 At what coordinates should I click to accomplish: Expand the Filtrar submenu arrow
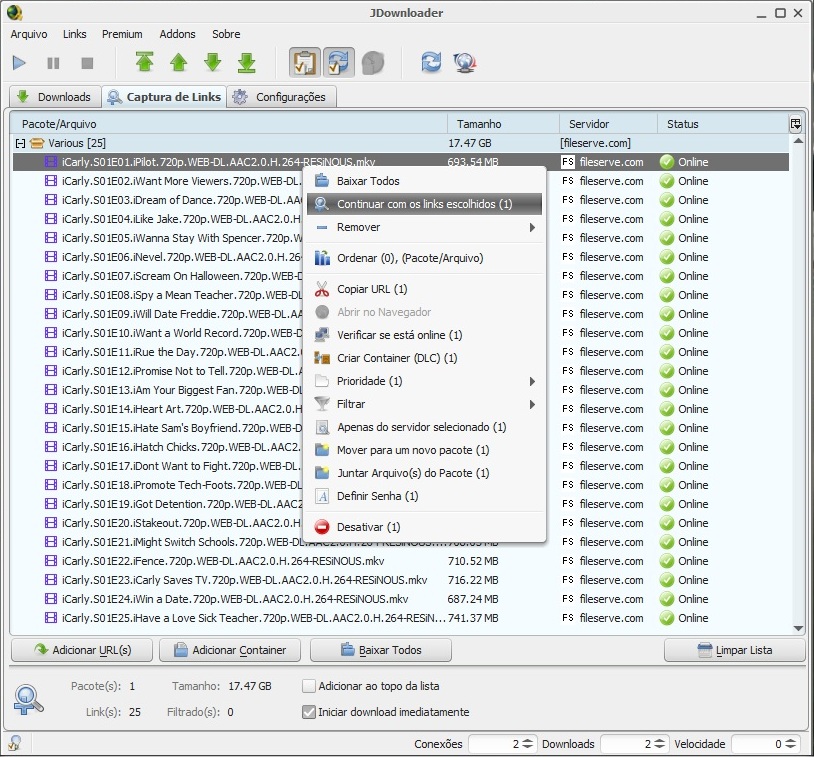pos(532,404)
